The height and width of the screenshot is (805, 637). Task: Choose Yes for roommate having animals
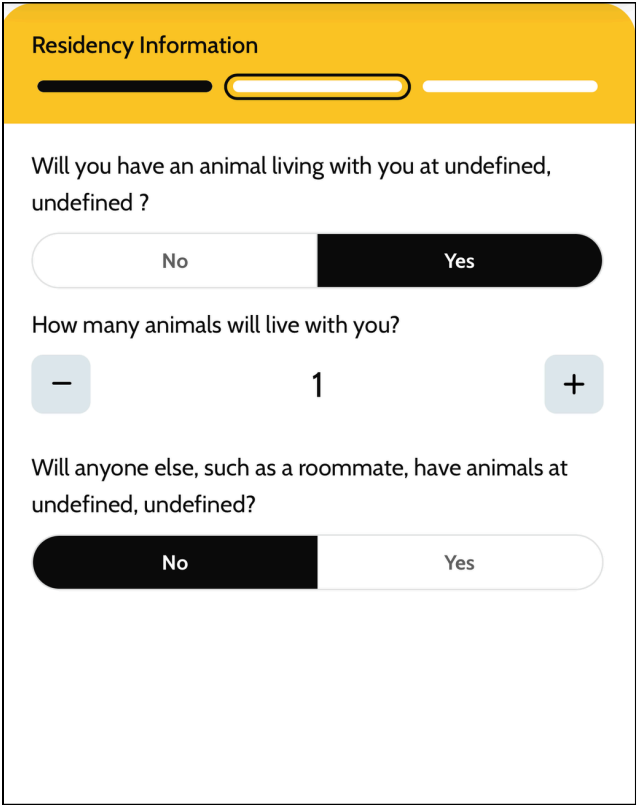point(459,563)
